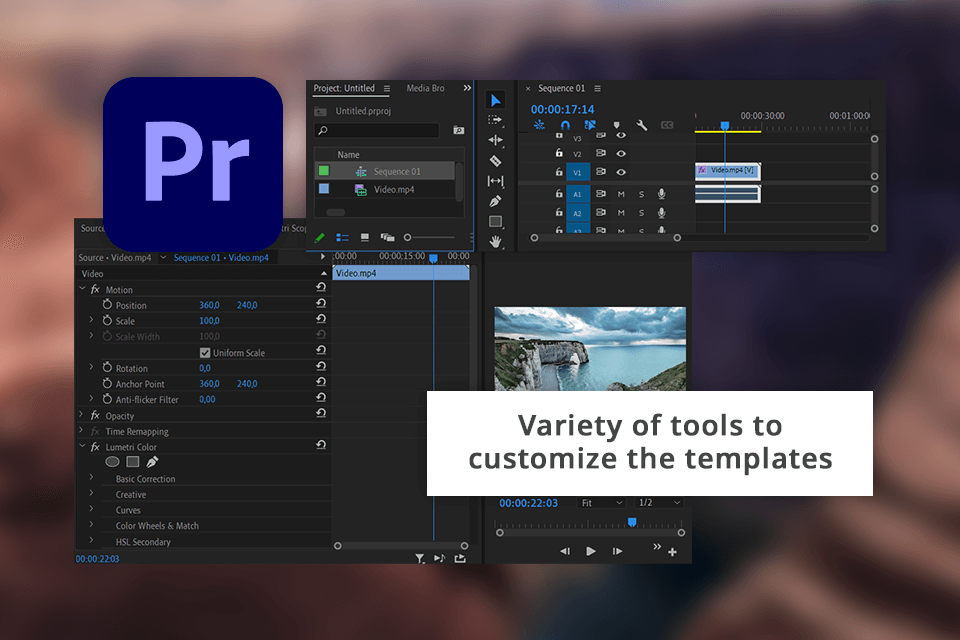Click the Project thumbnail zoom slider
This screenshot has height=640, width=960.
click(429, 238)
